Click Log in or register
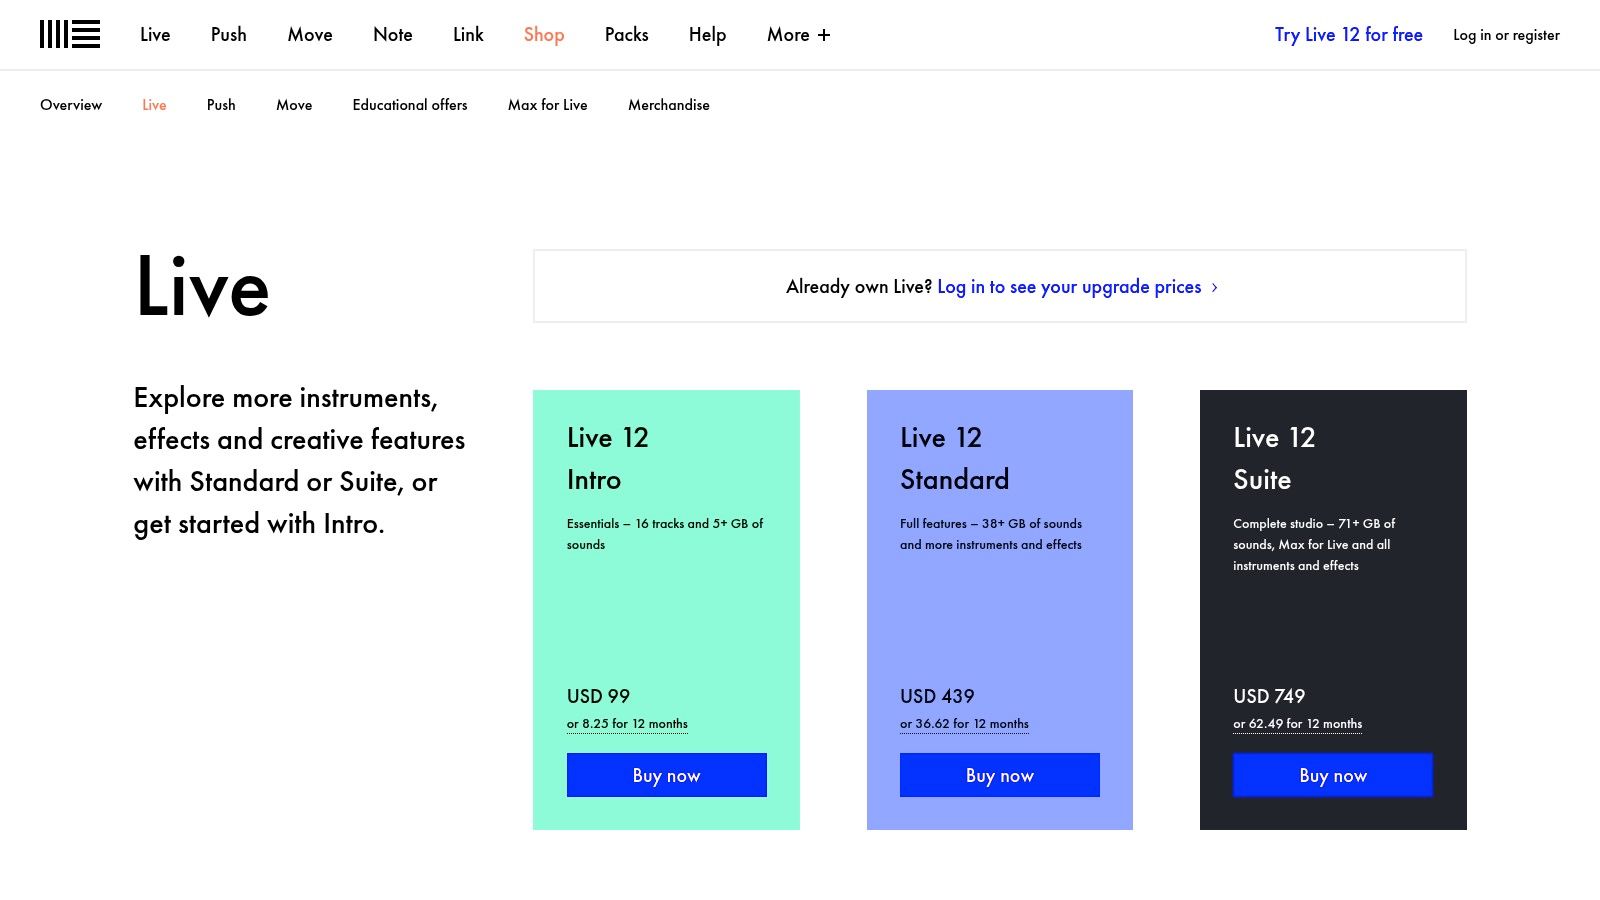1600x900 pixels. click(x=1506, y=35)
